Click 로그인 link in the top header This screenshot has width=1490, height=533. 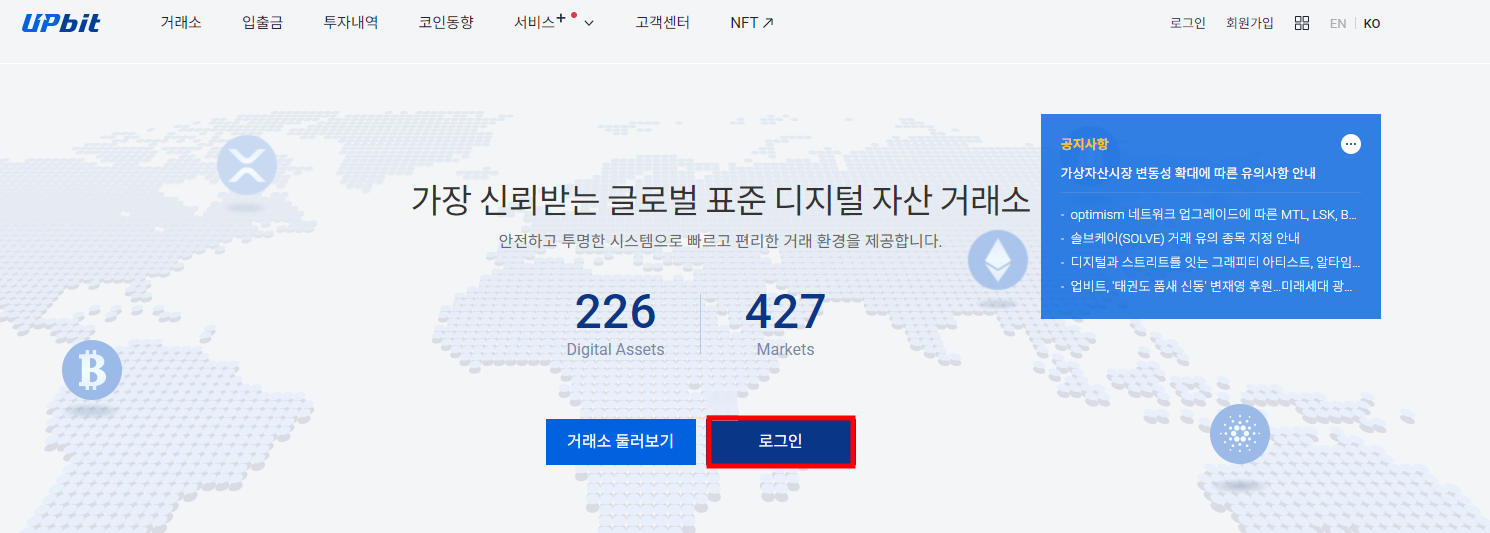[x=1188, y=23]
